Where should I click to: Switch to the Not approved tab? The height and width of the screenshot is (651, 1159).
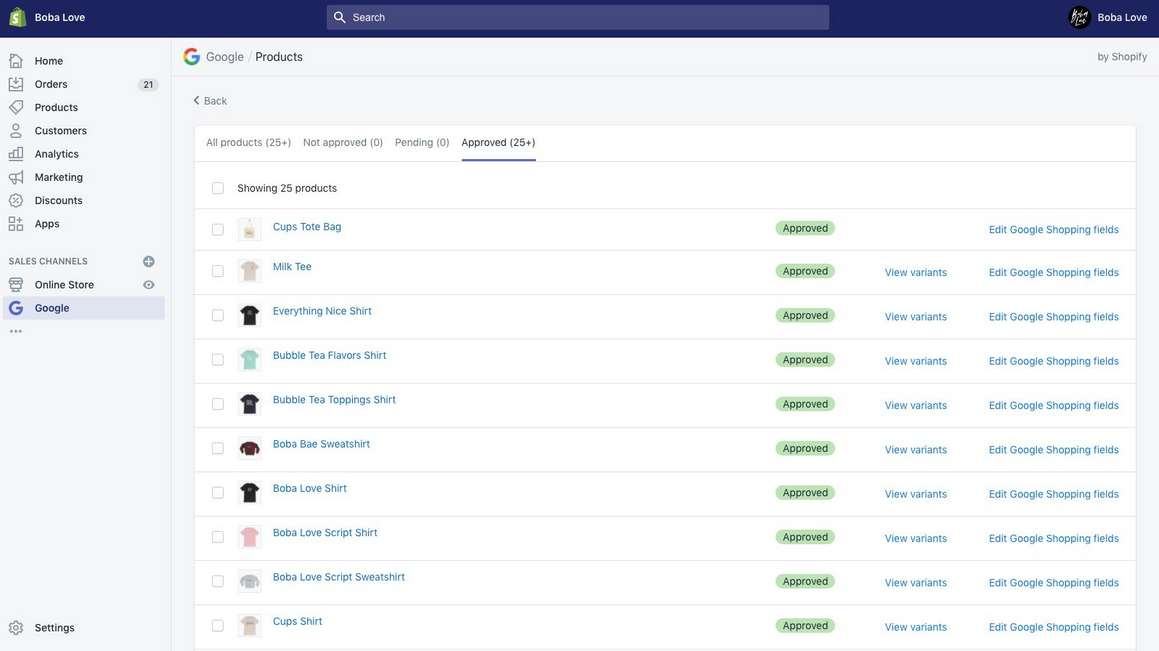(x=342, y=143)
